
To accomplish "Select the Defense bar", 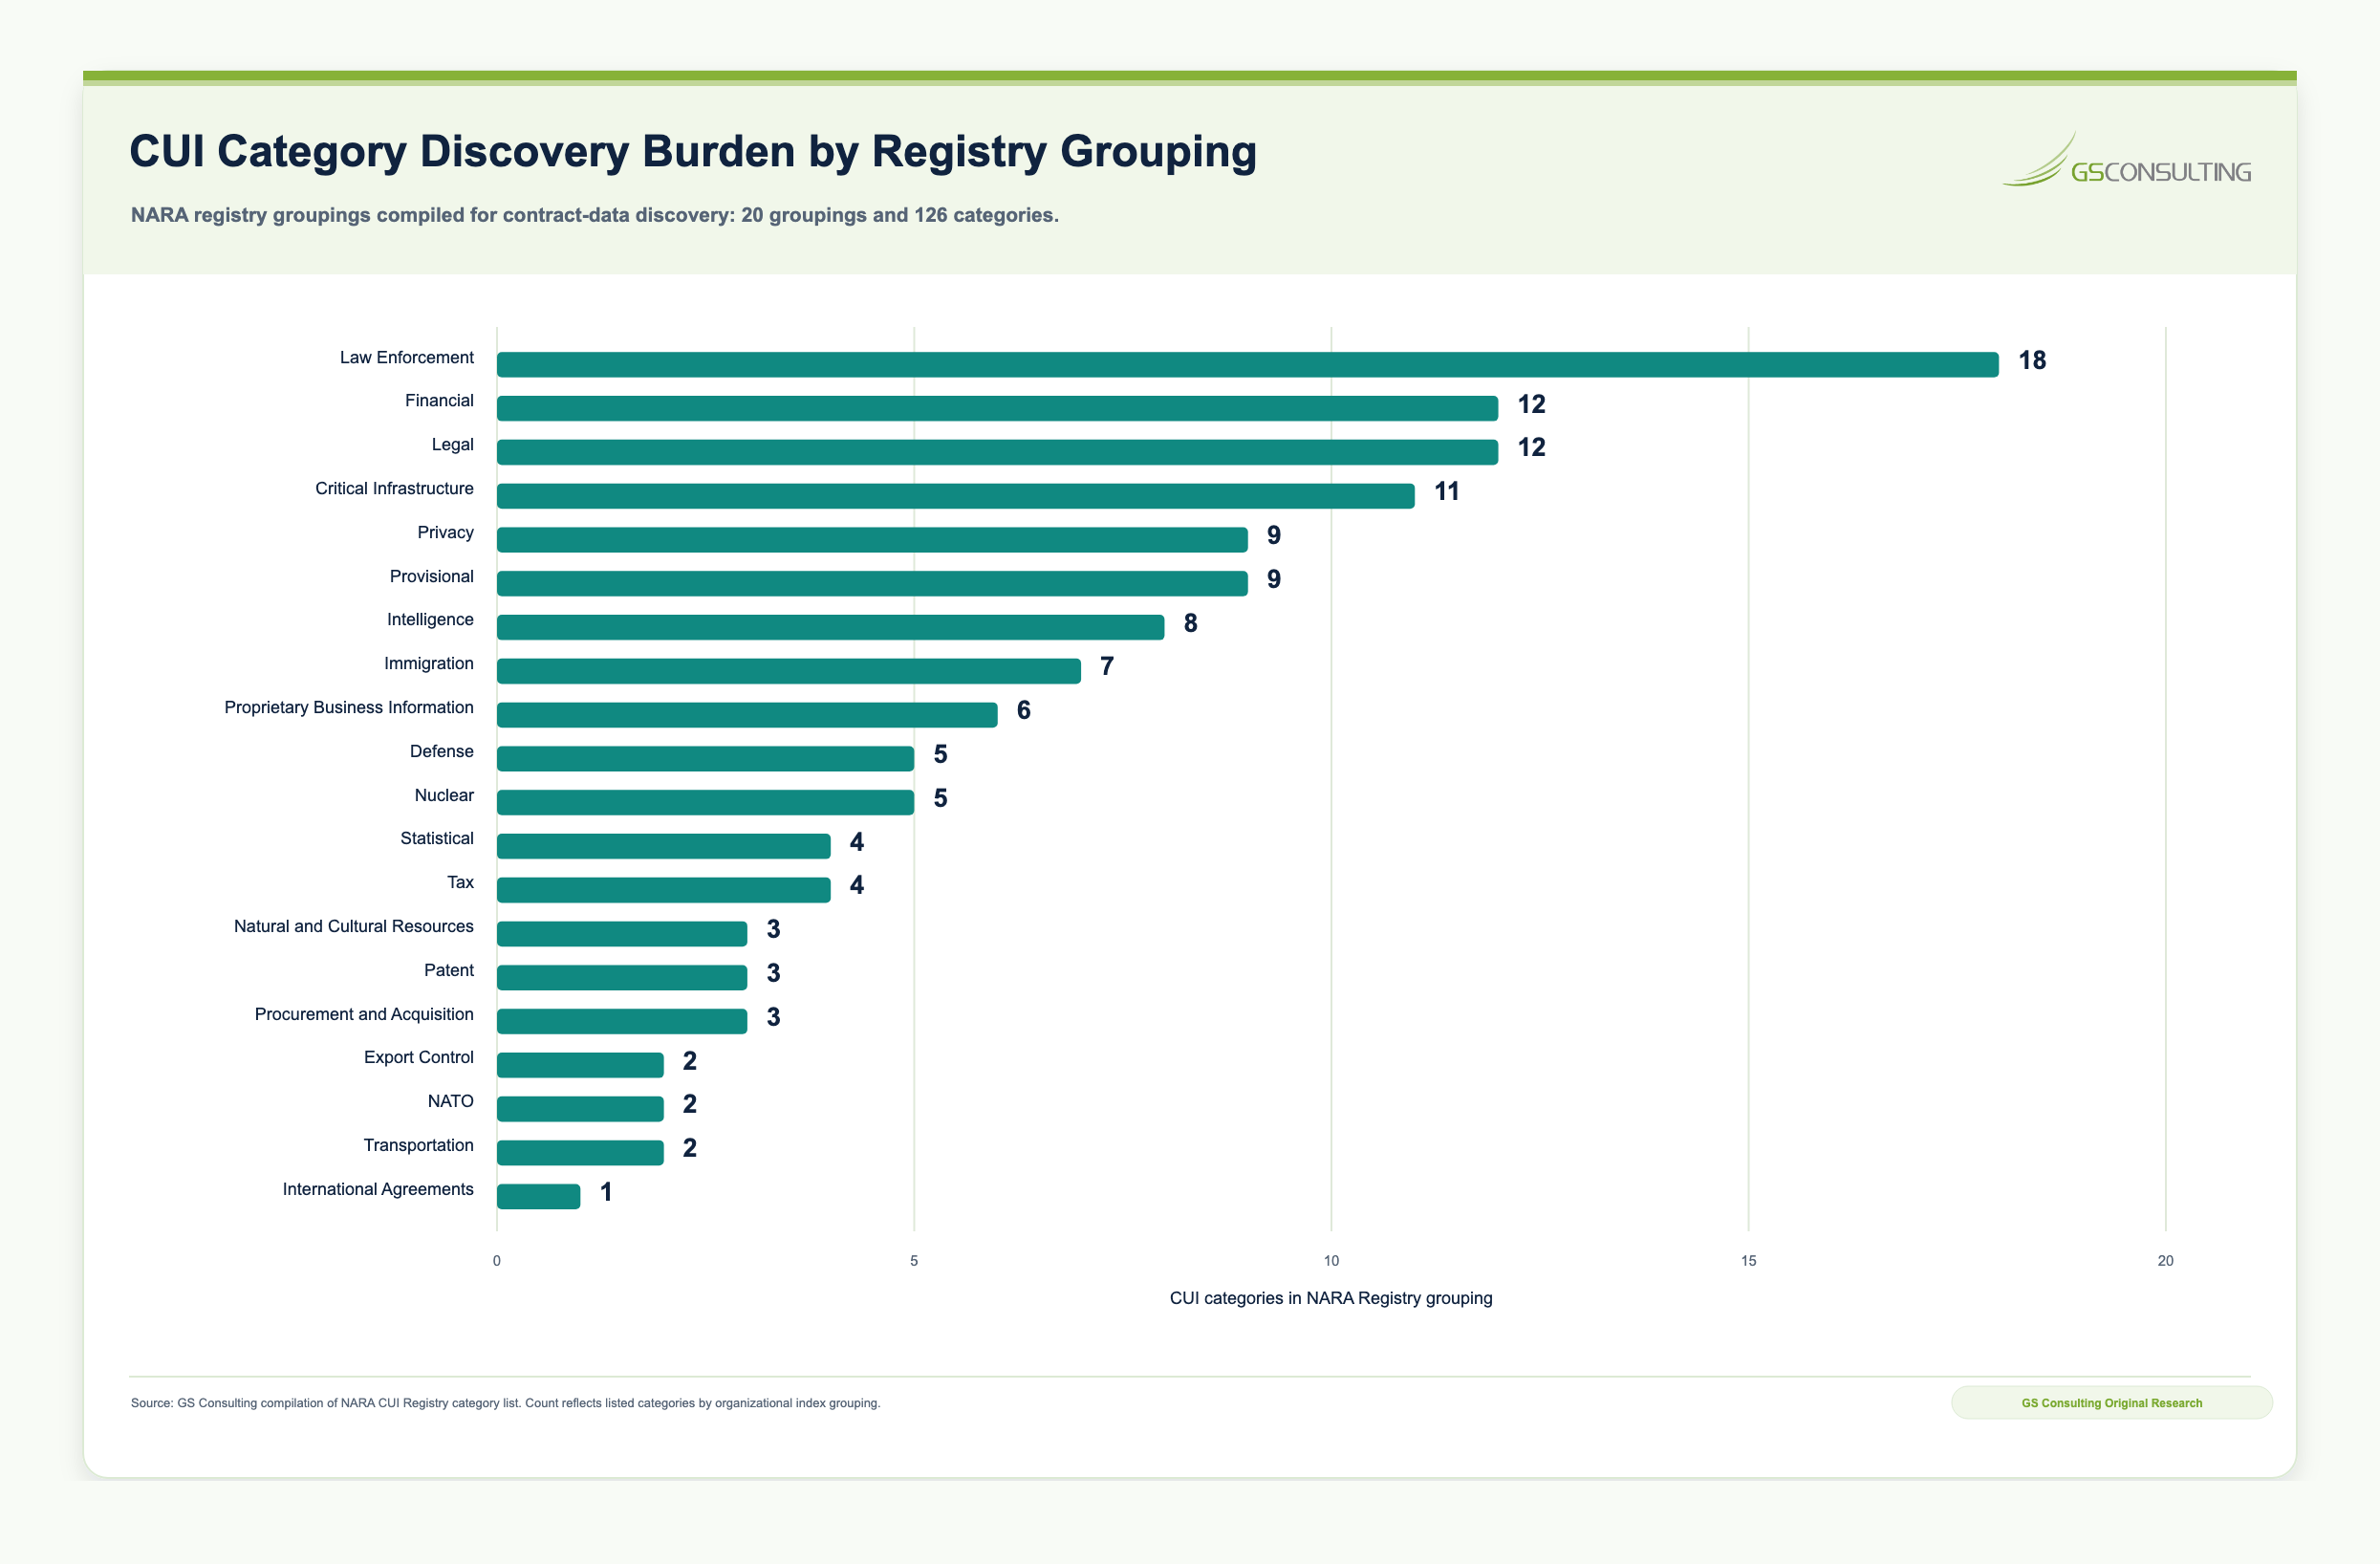I will (705, 759).
